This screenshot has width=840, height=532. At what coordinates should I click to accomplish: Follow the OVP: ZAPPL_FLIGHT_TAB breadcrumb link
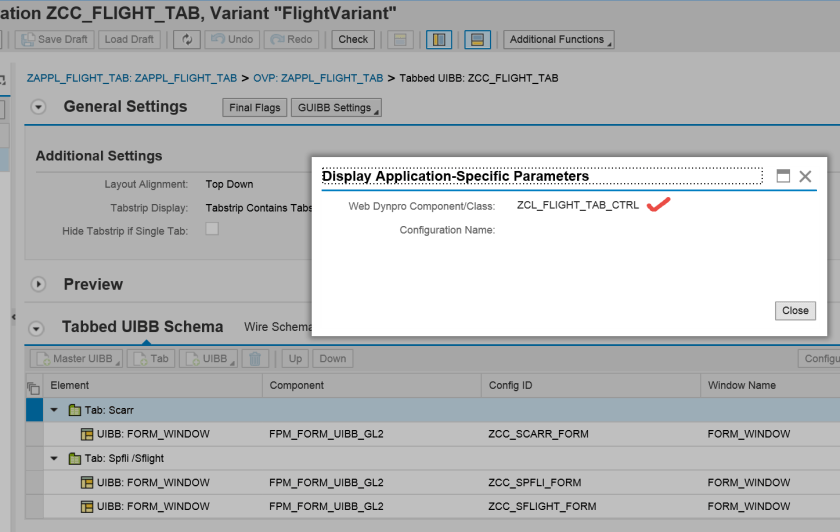[318, 78]
